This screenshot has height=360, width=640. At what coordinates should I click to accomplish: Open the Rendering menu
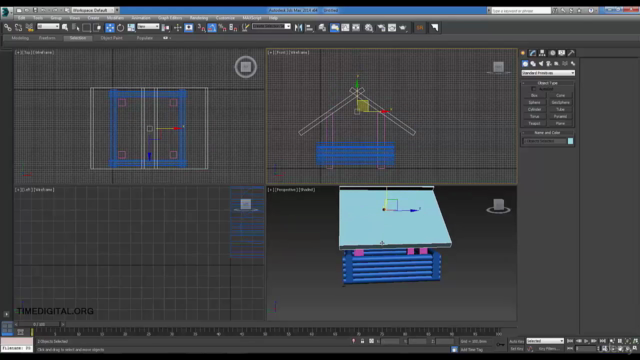199,18
